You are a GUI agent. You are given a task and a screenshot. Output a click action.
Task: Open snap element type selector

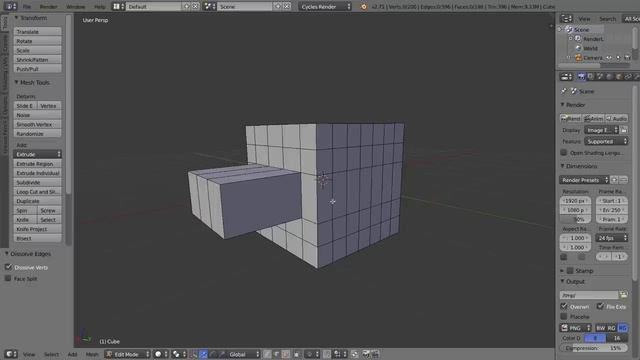(340, 354)
